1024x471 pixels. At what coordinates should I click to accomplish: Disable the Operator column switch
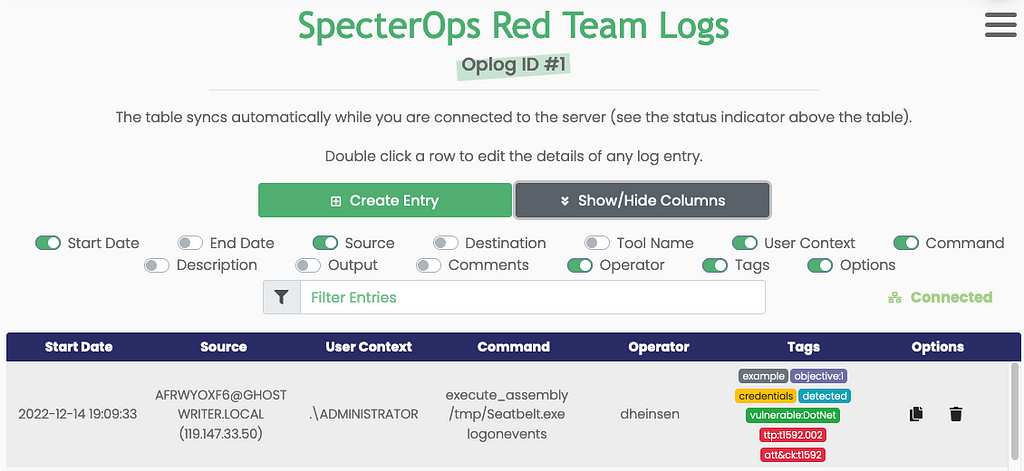point(580,265)
